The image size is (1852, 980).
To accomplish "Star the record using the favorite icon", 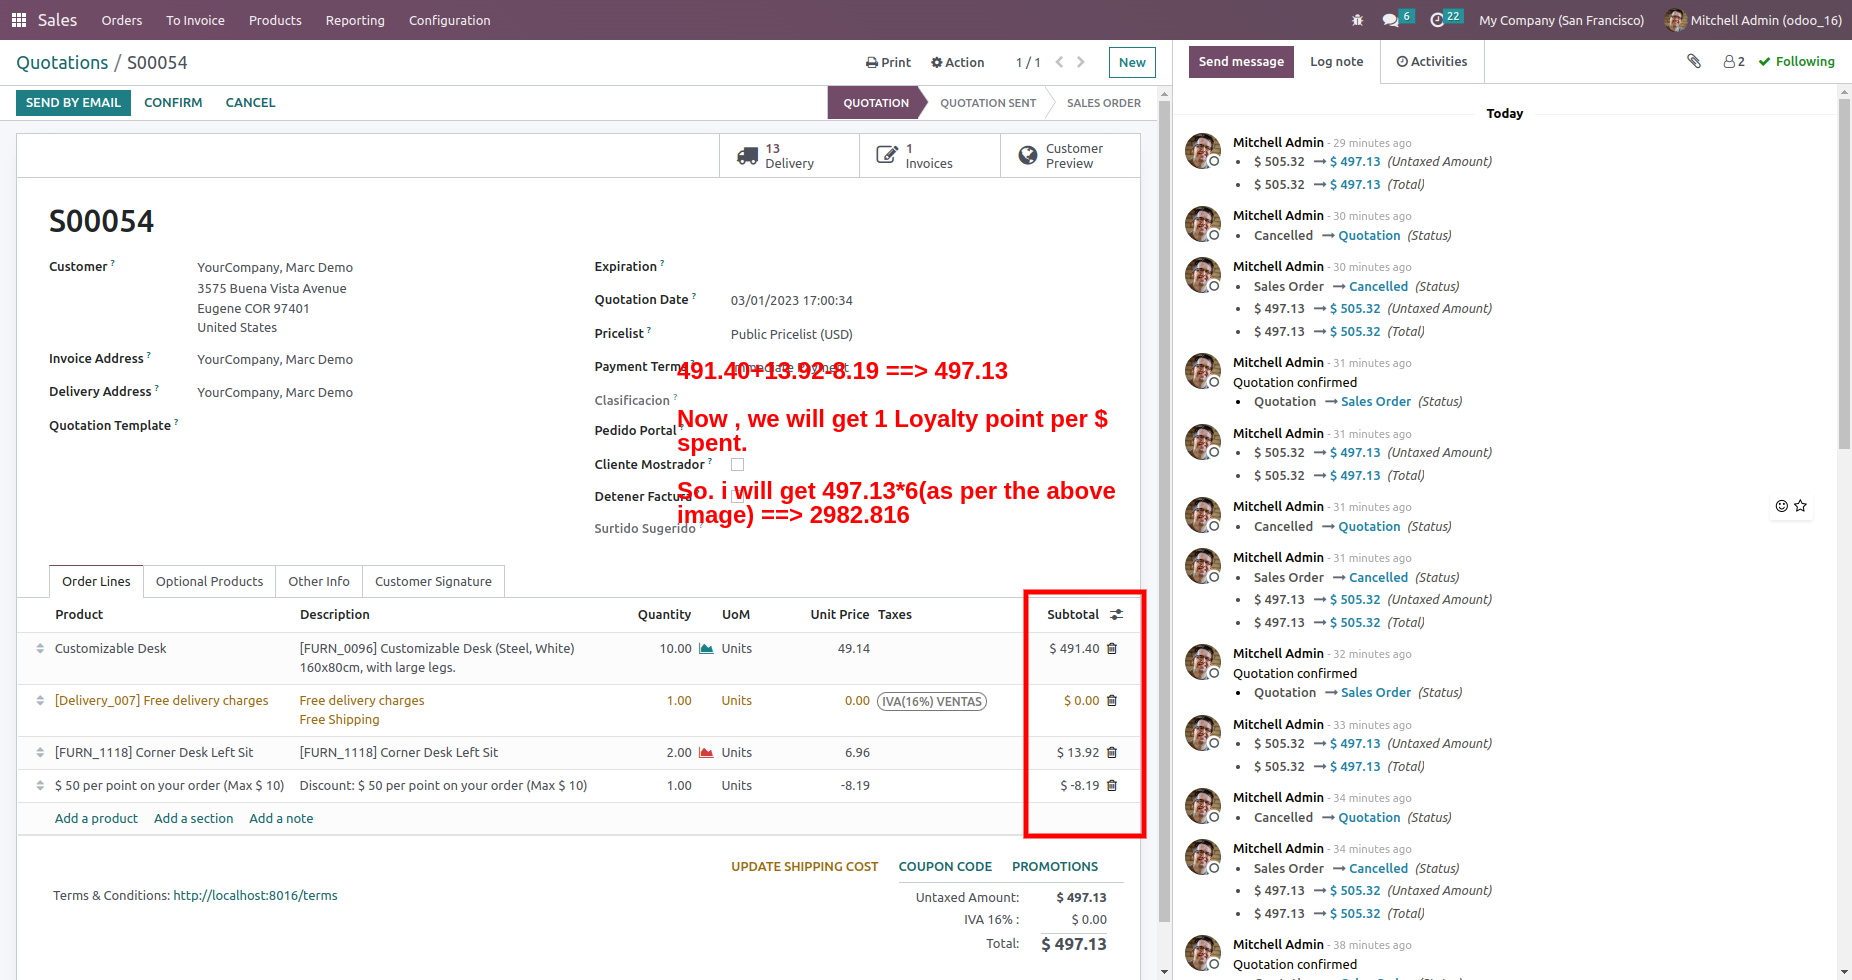I will click(x=1801, y=506).
